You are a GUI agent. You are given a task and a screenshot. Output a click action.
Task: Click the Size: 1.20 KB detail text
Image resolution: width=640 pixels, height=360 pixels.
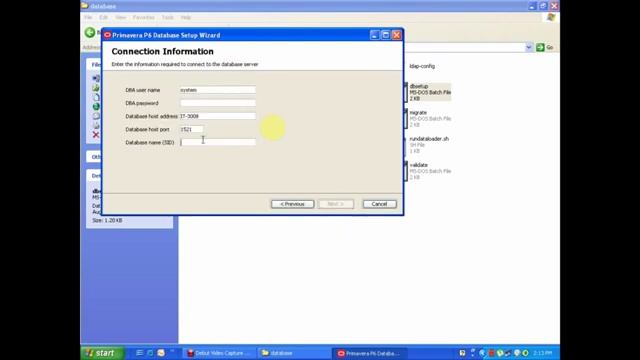[x=107, y=220]
